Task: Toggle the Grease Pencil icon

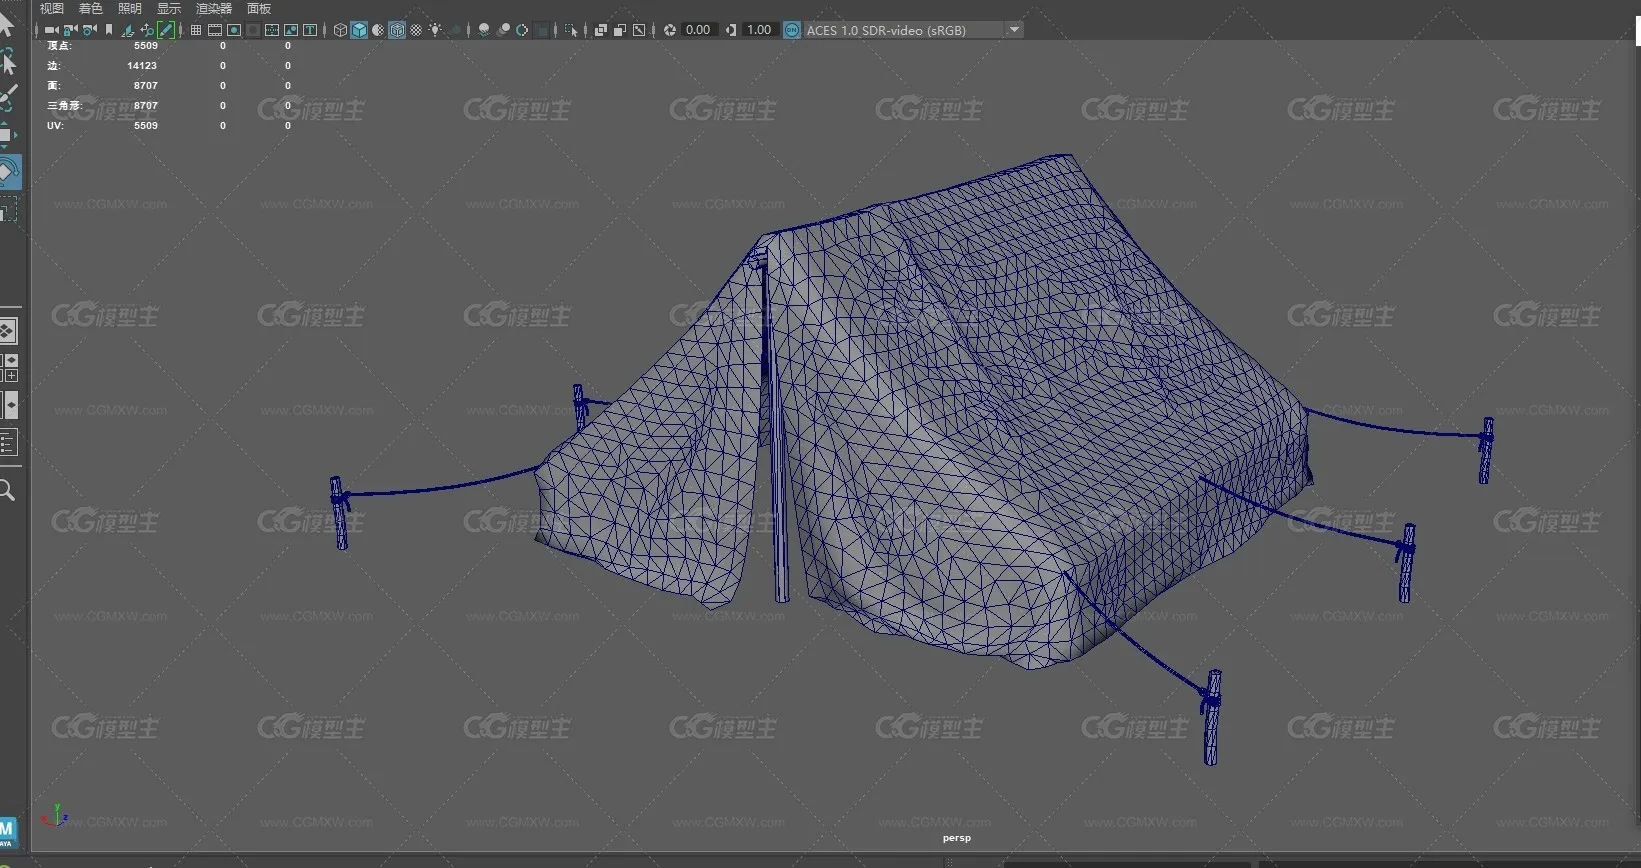Action: [165, 30]
